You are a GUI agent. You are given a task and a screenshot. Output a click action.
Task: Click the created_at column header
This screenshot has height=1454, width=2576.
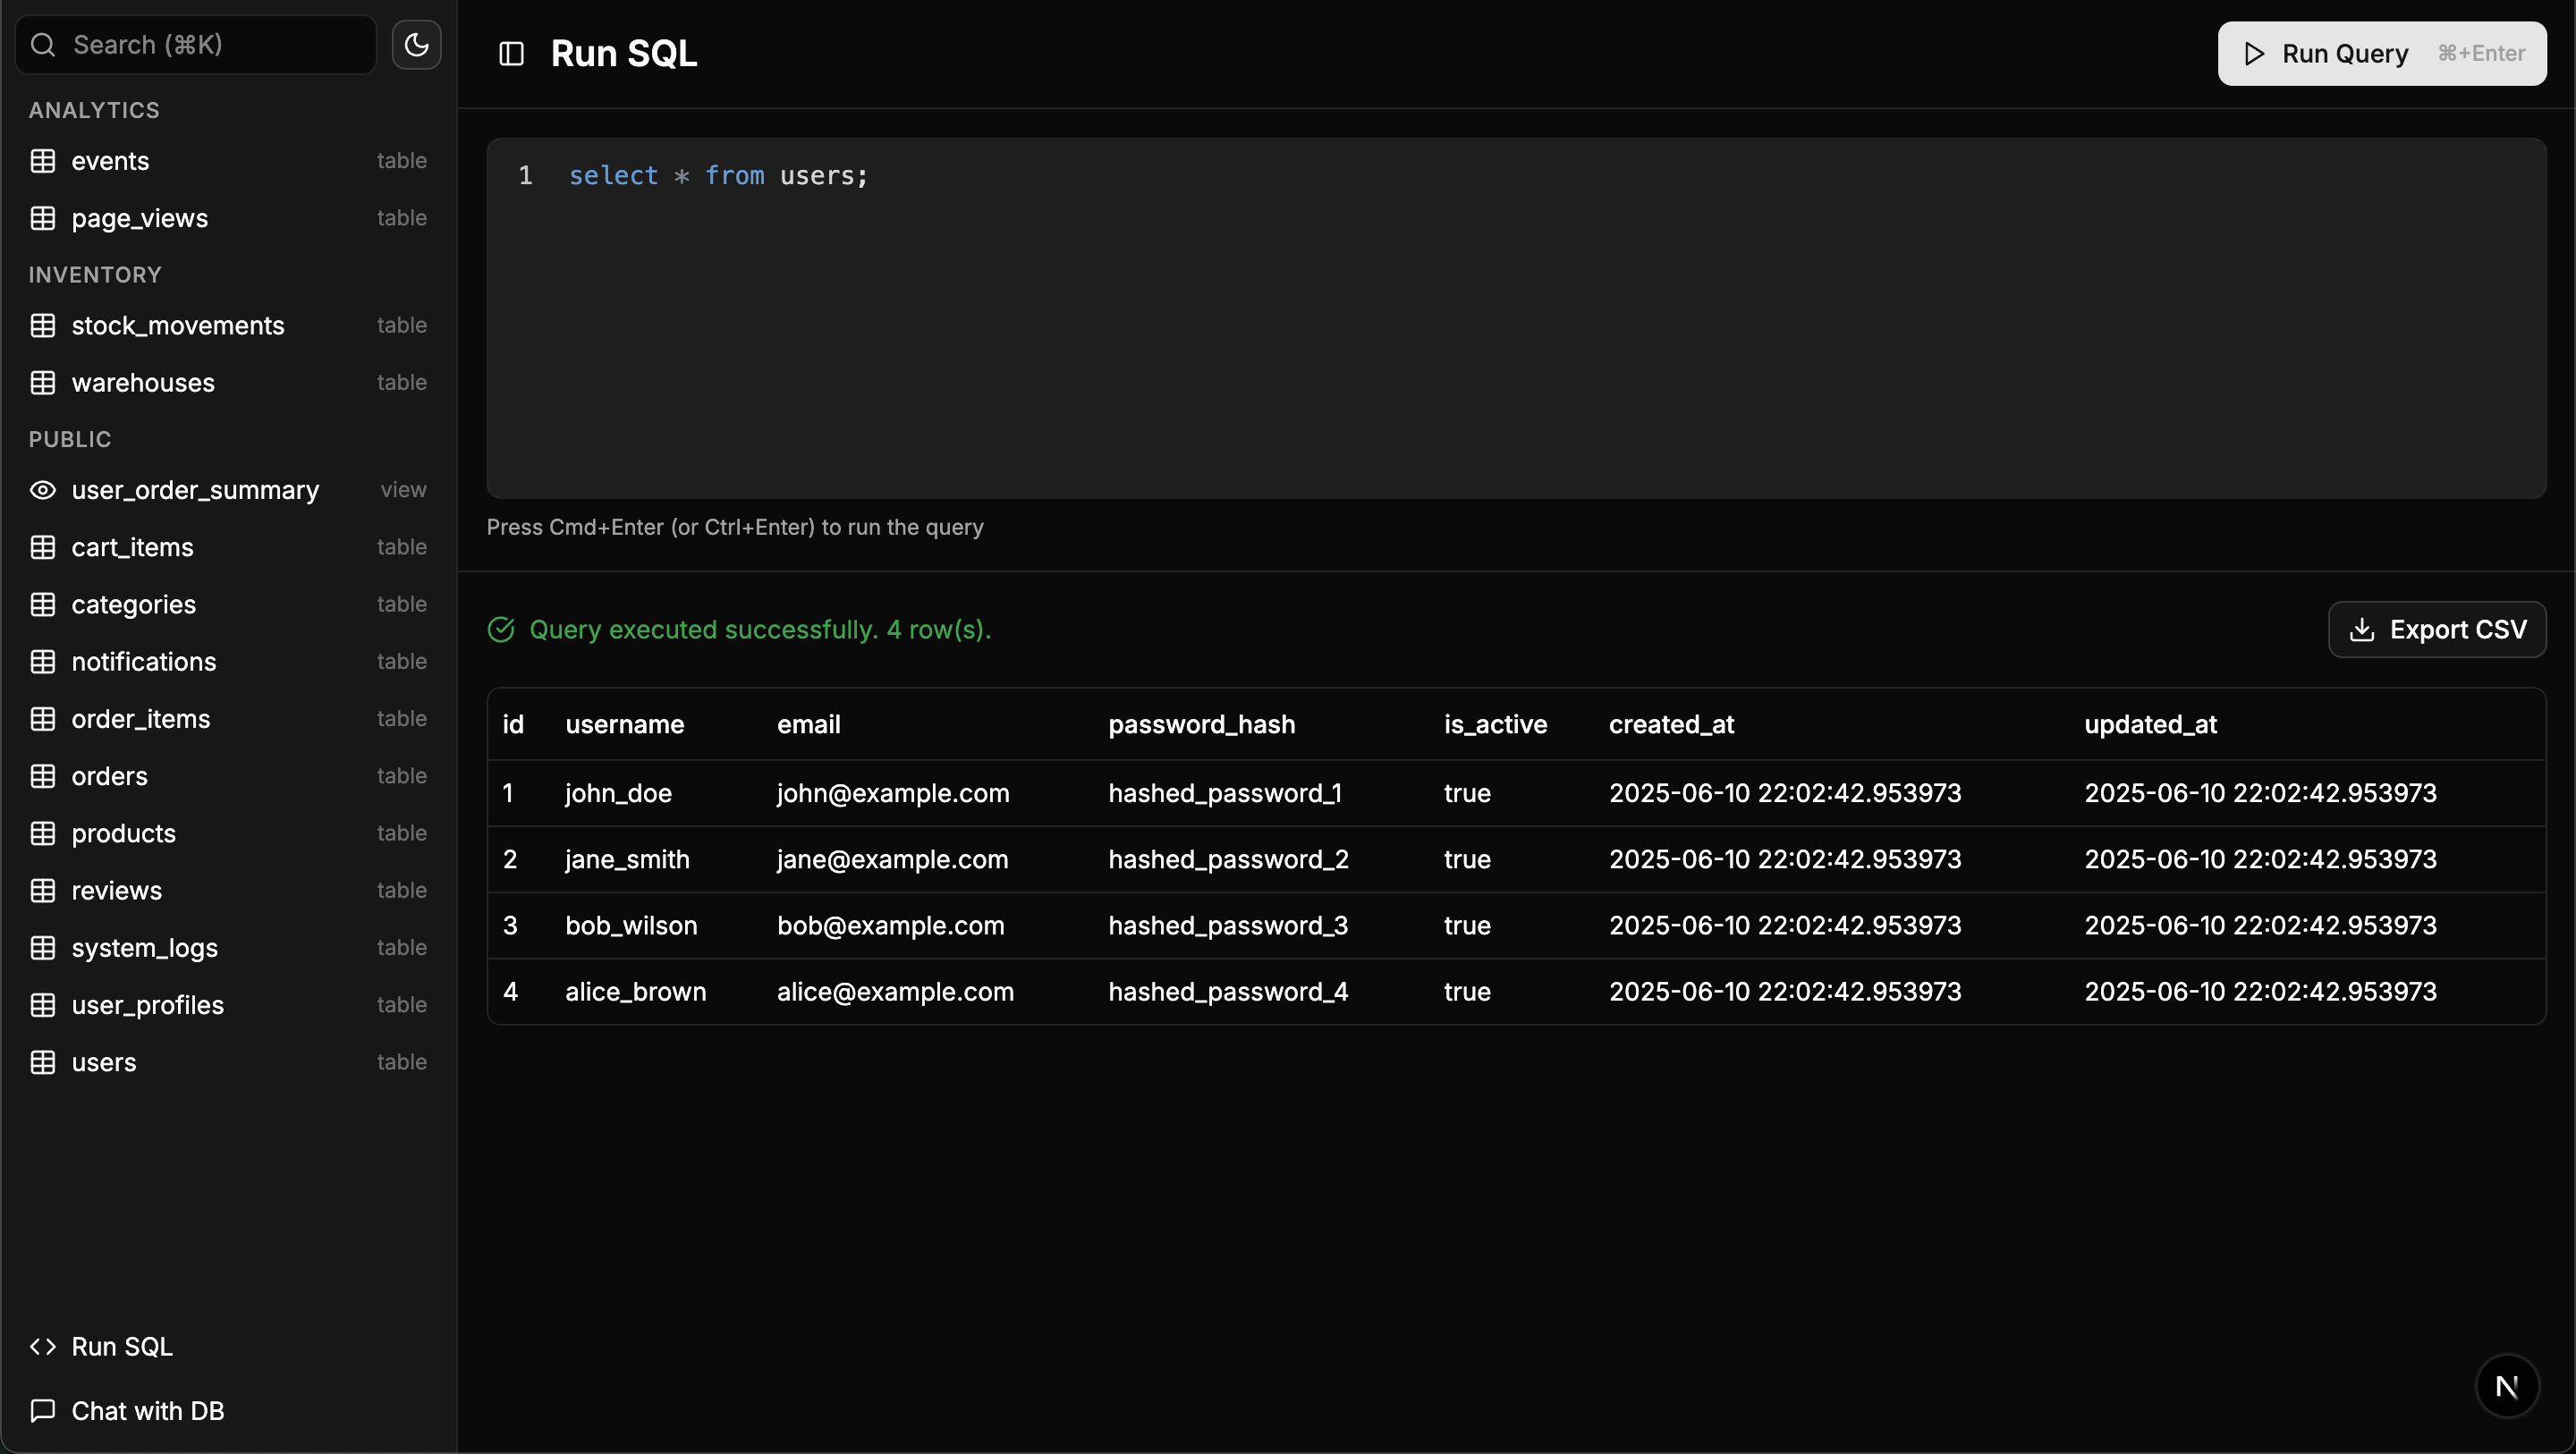tap(1672, 725)
